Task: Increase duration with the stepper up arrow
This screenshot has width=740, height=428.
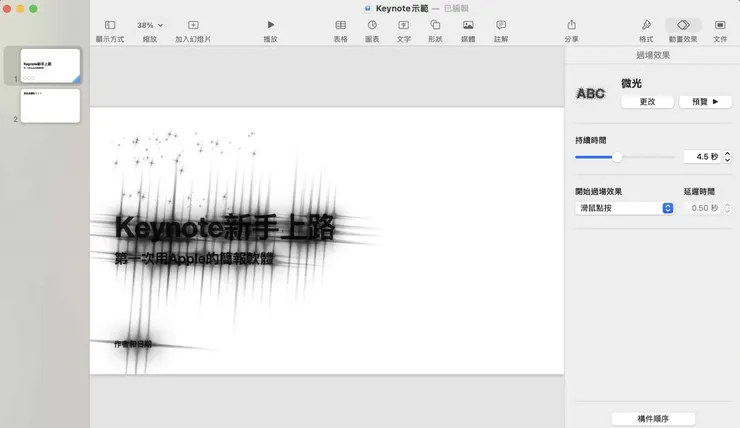Action: 727,153
